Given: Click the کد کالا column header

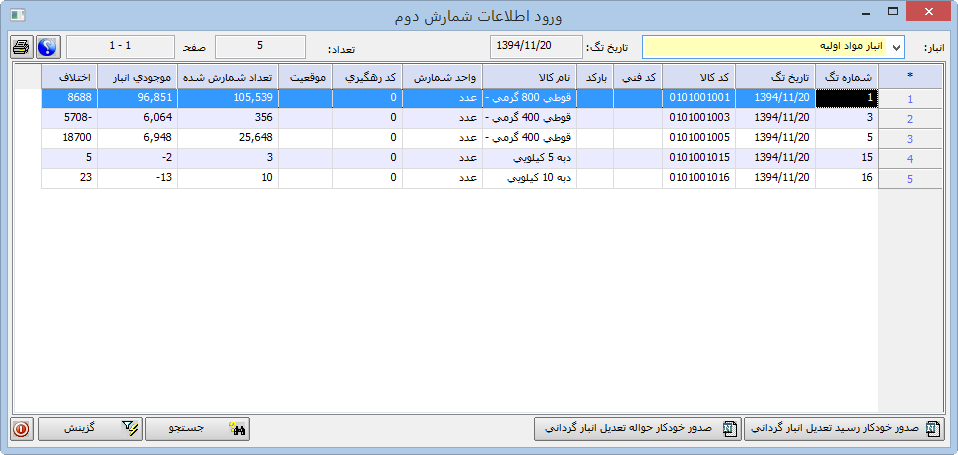Looking at the screenshot, I should [x=698, y=76].
